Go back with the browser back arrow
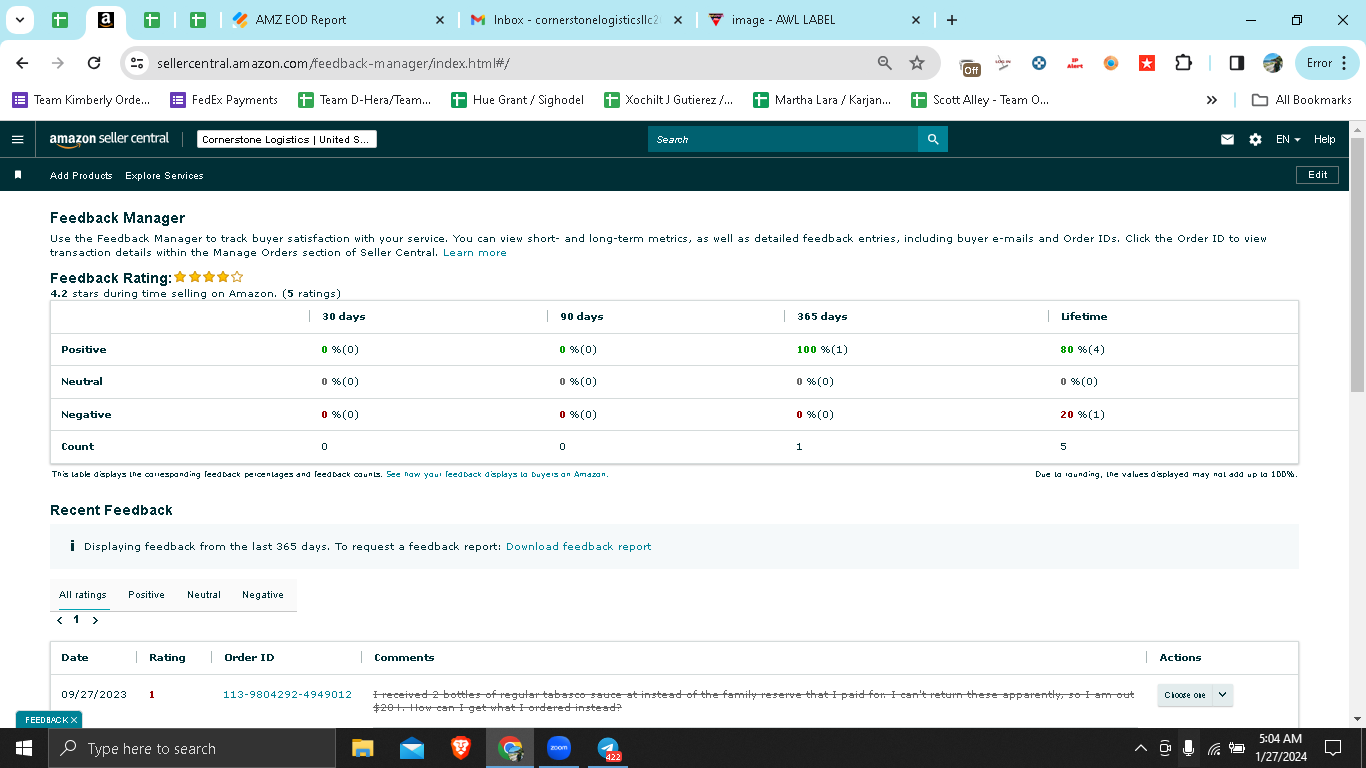Screen dimensions: 1366x768 point(22,63)
